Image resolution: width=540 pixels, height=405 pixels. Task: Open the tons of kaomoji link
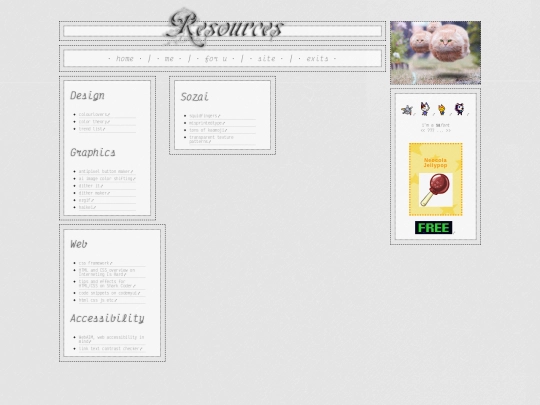(x=208, y=130)
